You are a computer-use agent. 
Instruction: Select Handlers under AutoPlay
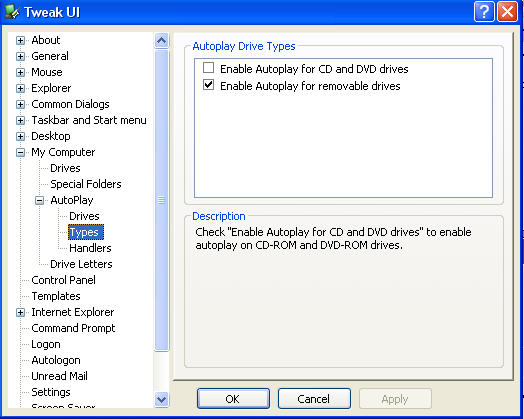(90, 248)
